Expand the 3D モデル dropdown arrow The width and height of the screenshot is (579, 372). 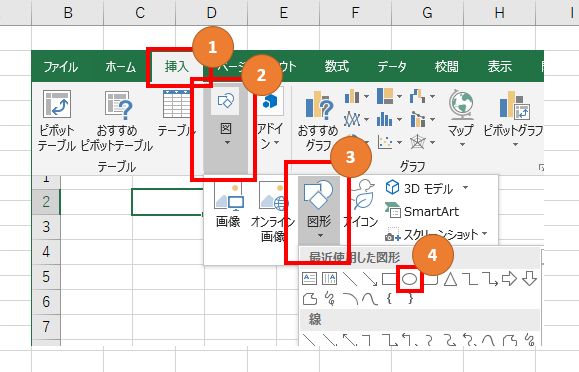click(x=465, y=188)
